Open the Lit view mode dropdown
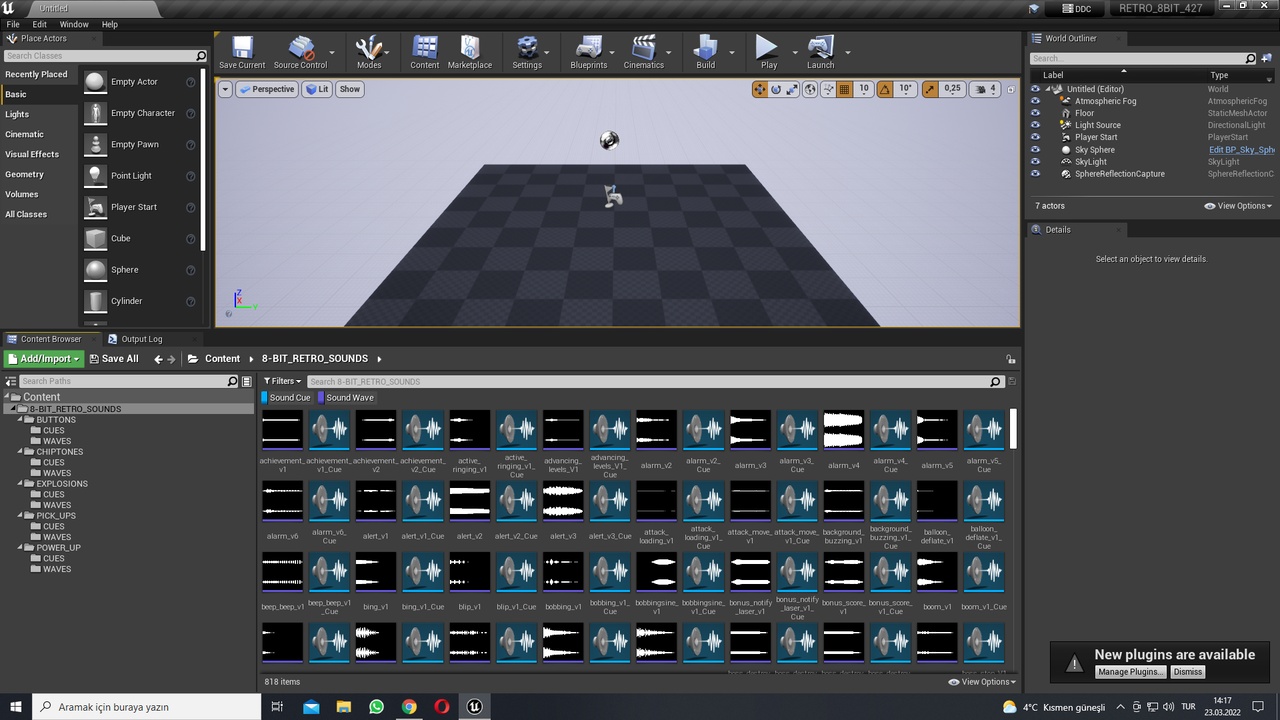 [x=317, y=89]
